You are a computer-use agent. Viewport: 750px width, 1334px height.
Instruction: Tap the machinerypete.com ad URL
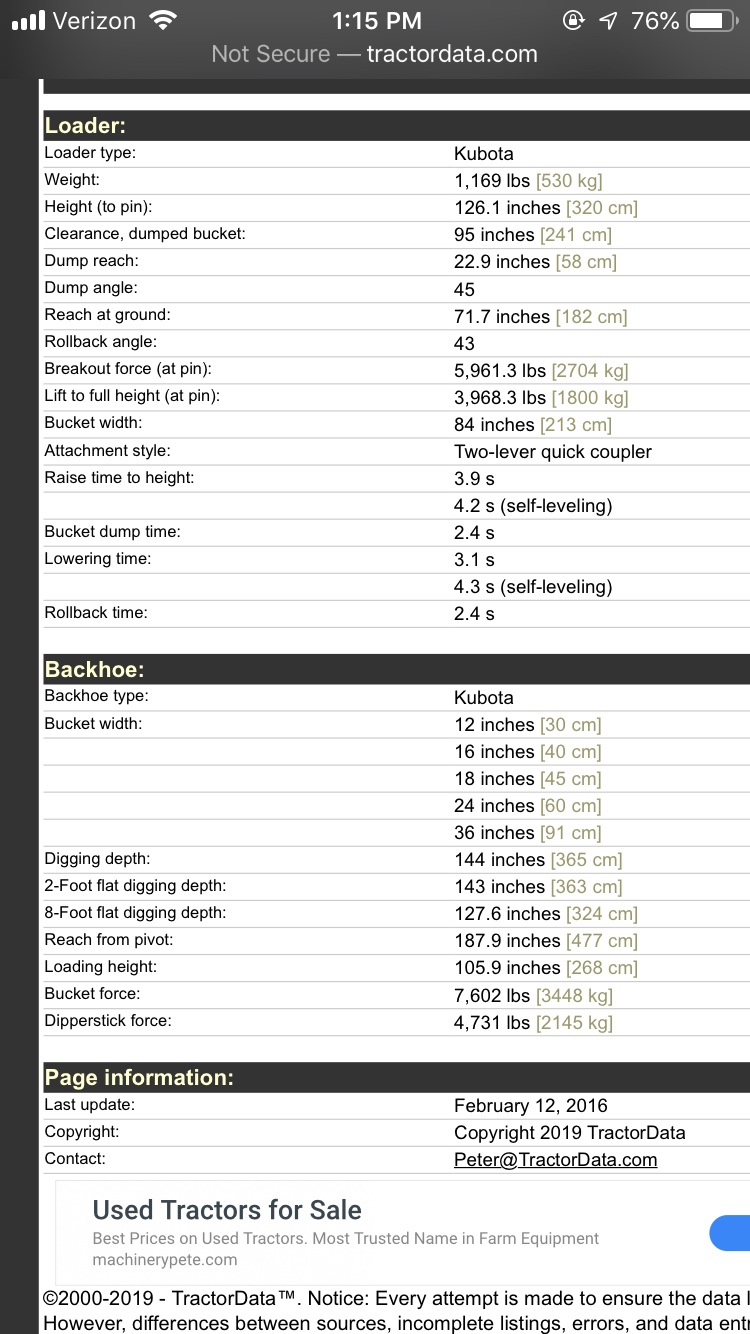pos(165,1259)
